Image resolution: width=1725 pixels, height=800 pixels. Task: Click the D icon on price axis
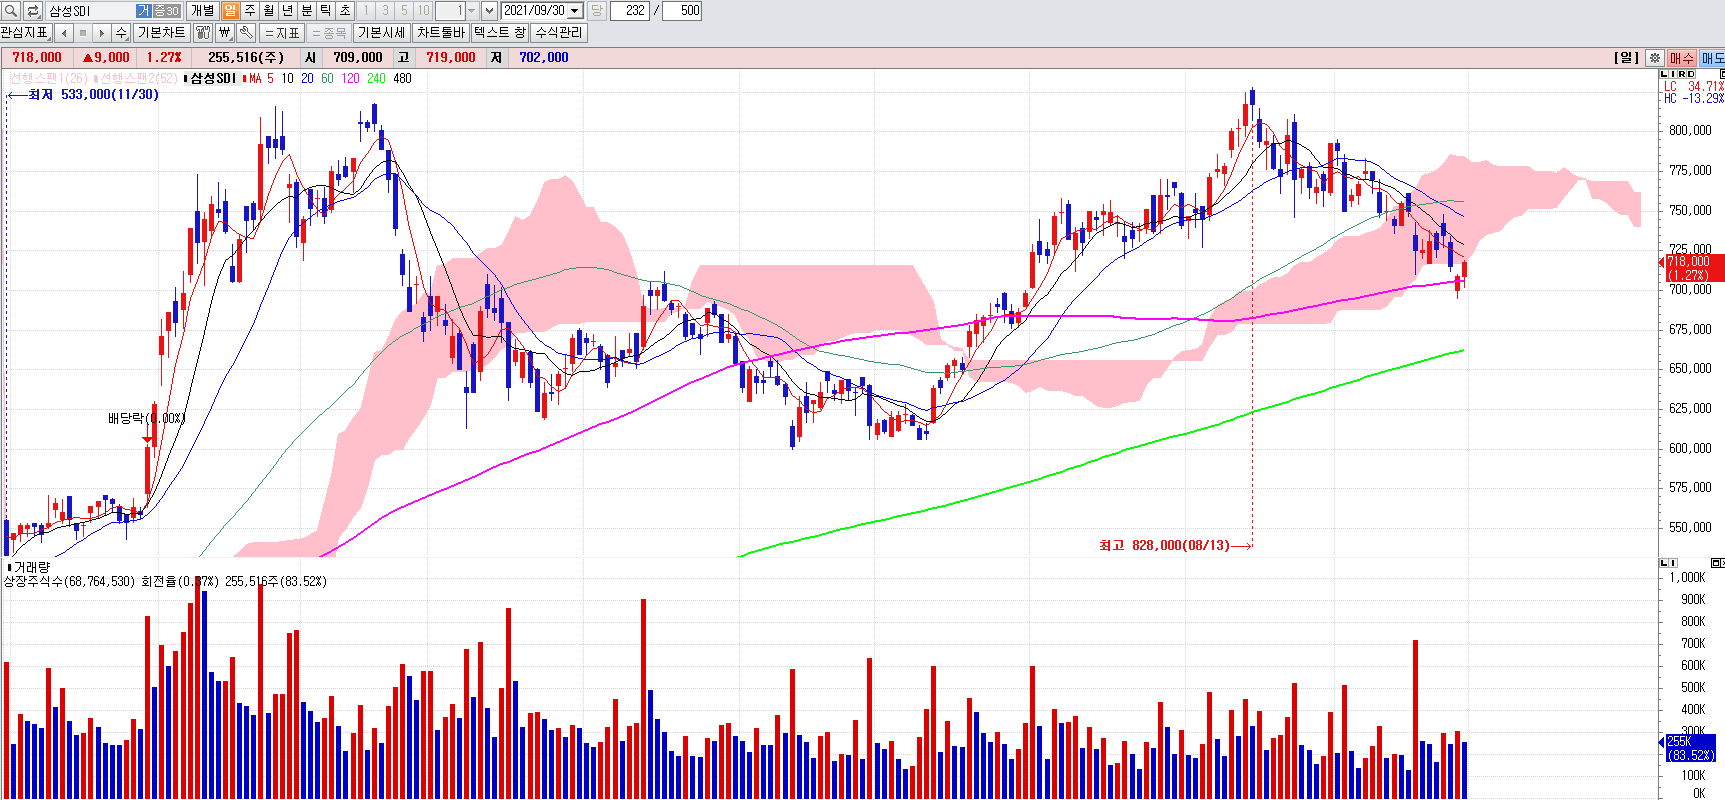click(1690, 74)
